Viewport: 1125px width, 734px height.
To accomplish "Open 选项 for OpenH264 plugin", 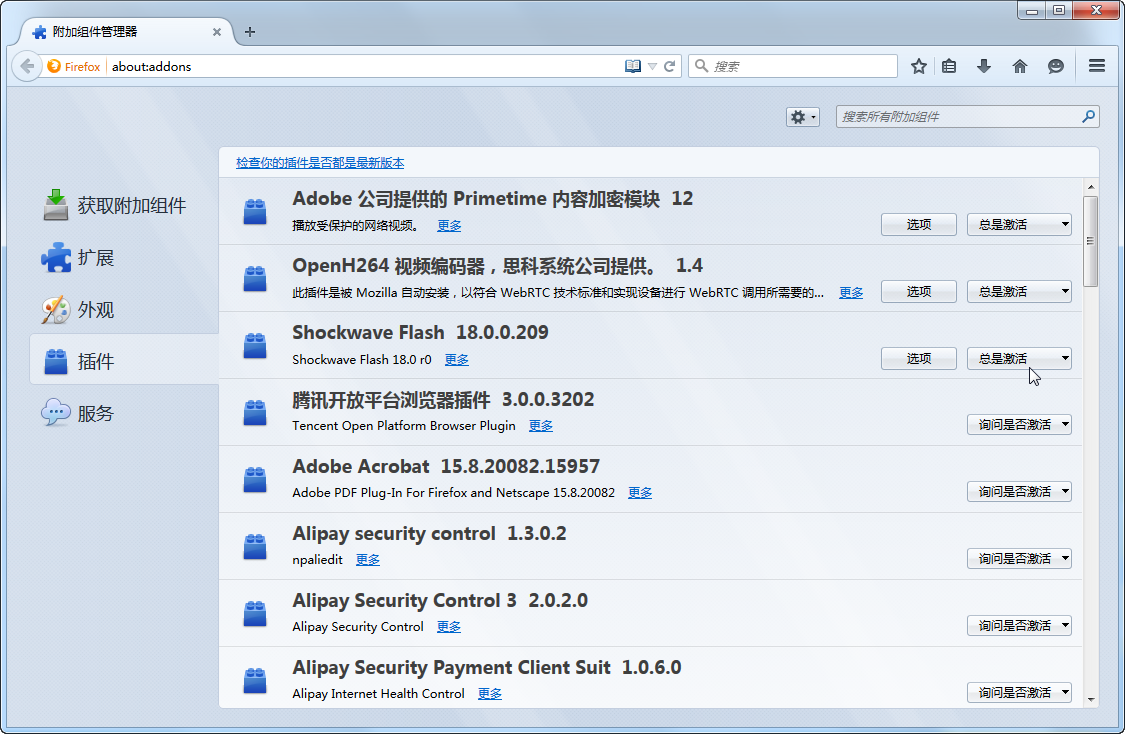I will [x=918, y=291].
